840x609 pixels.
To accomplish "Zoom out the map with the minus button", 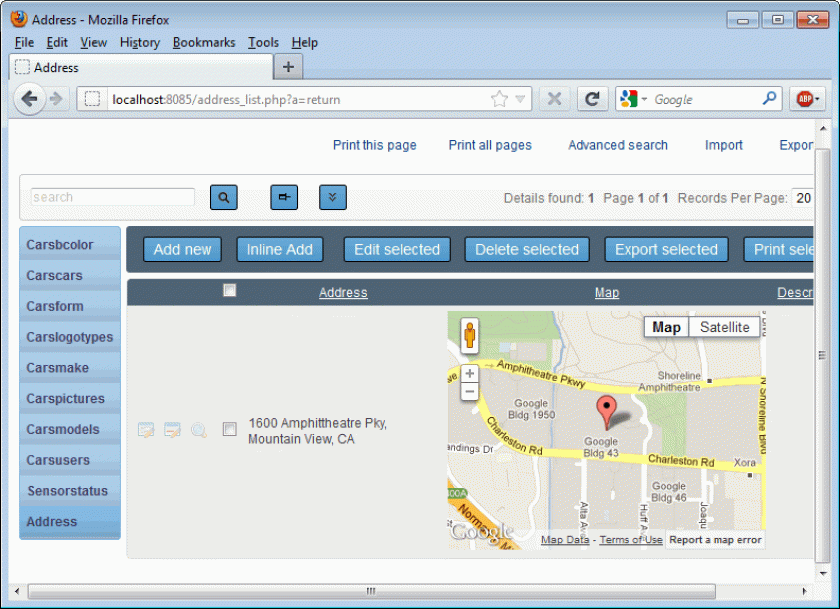I will (469, 392).
